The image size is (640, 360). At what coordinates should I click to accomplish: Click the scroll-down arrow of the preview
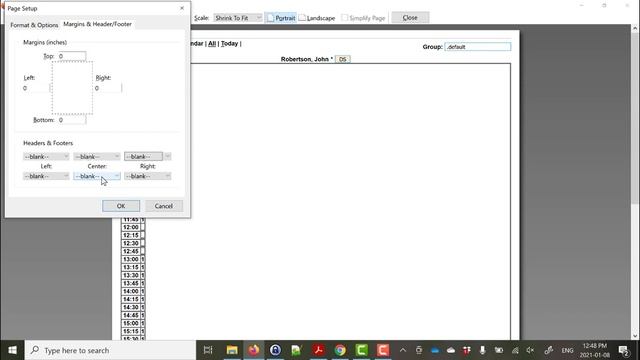(635, 336)
